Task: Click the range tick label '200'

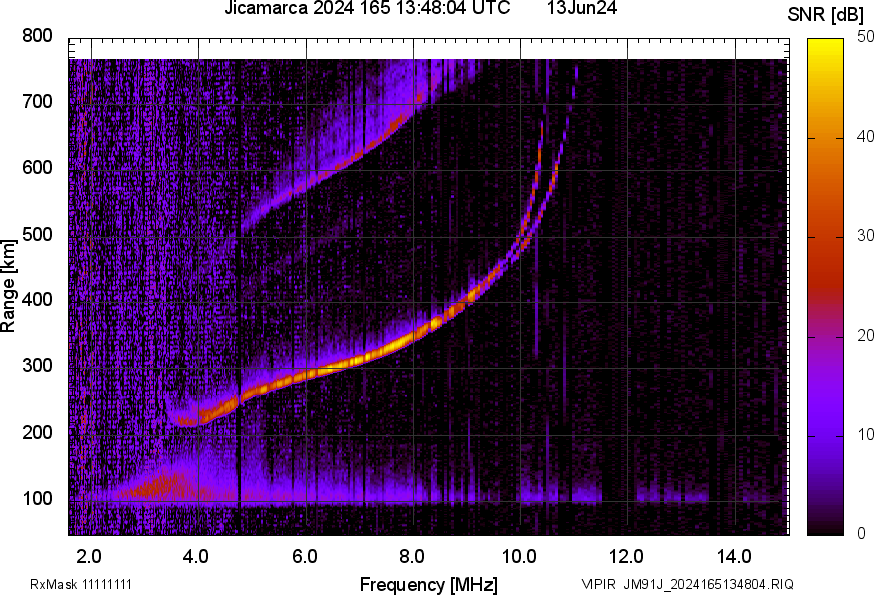Action: tap(37, 432)
